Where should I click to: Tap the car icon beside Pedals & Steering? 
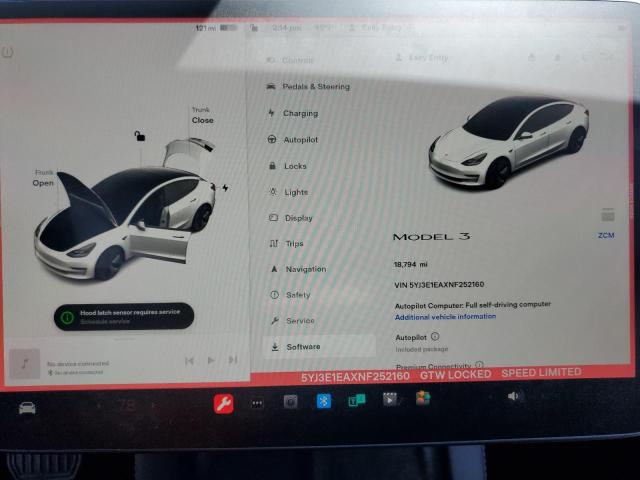click(271, 87)
